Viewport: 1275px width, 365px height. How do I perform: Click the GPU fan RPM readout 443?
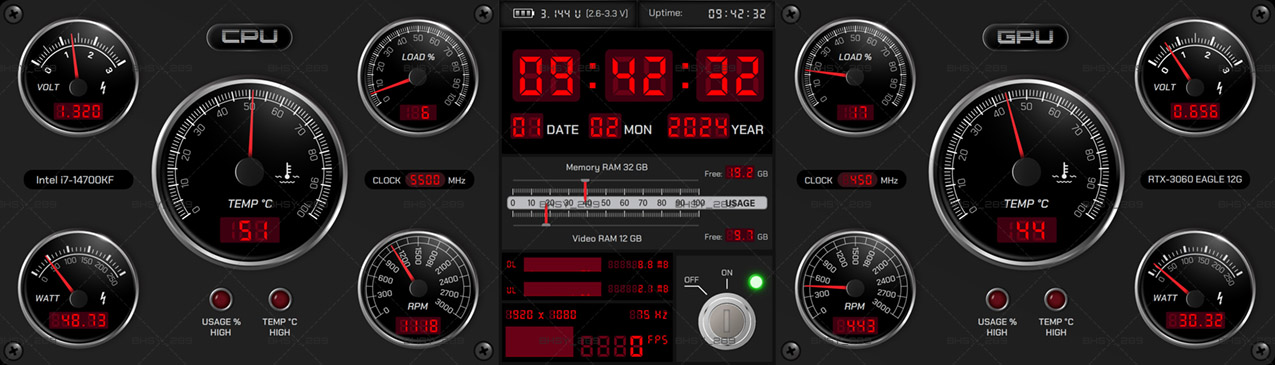click(x=854, y=325)
